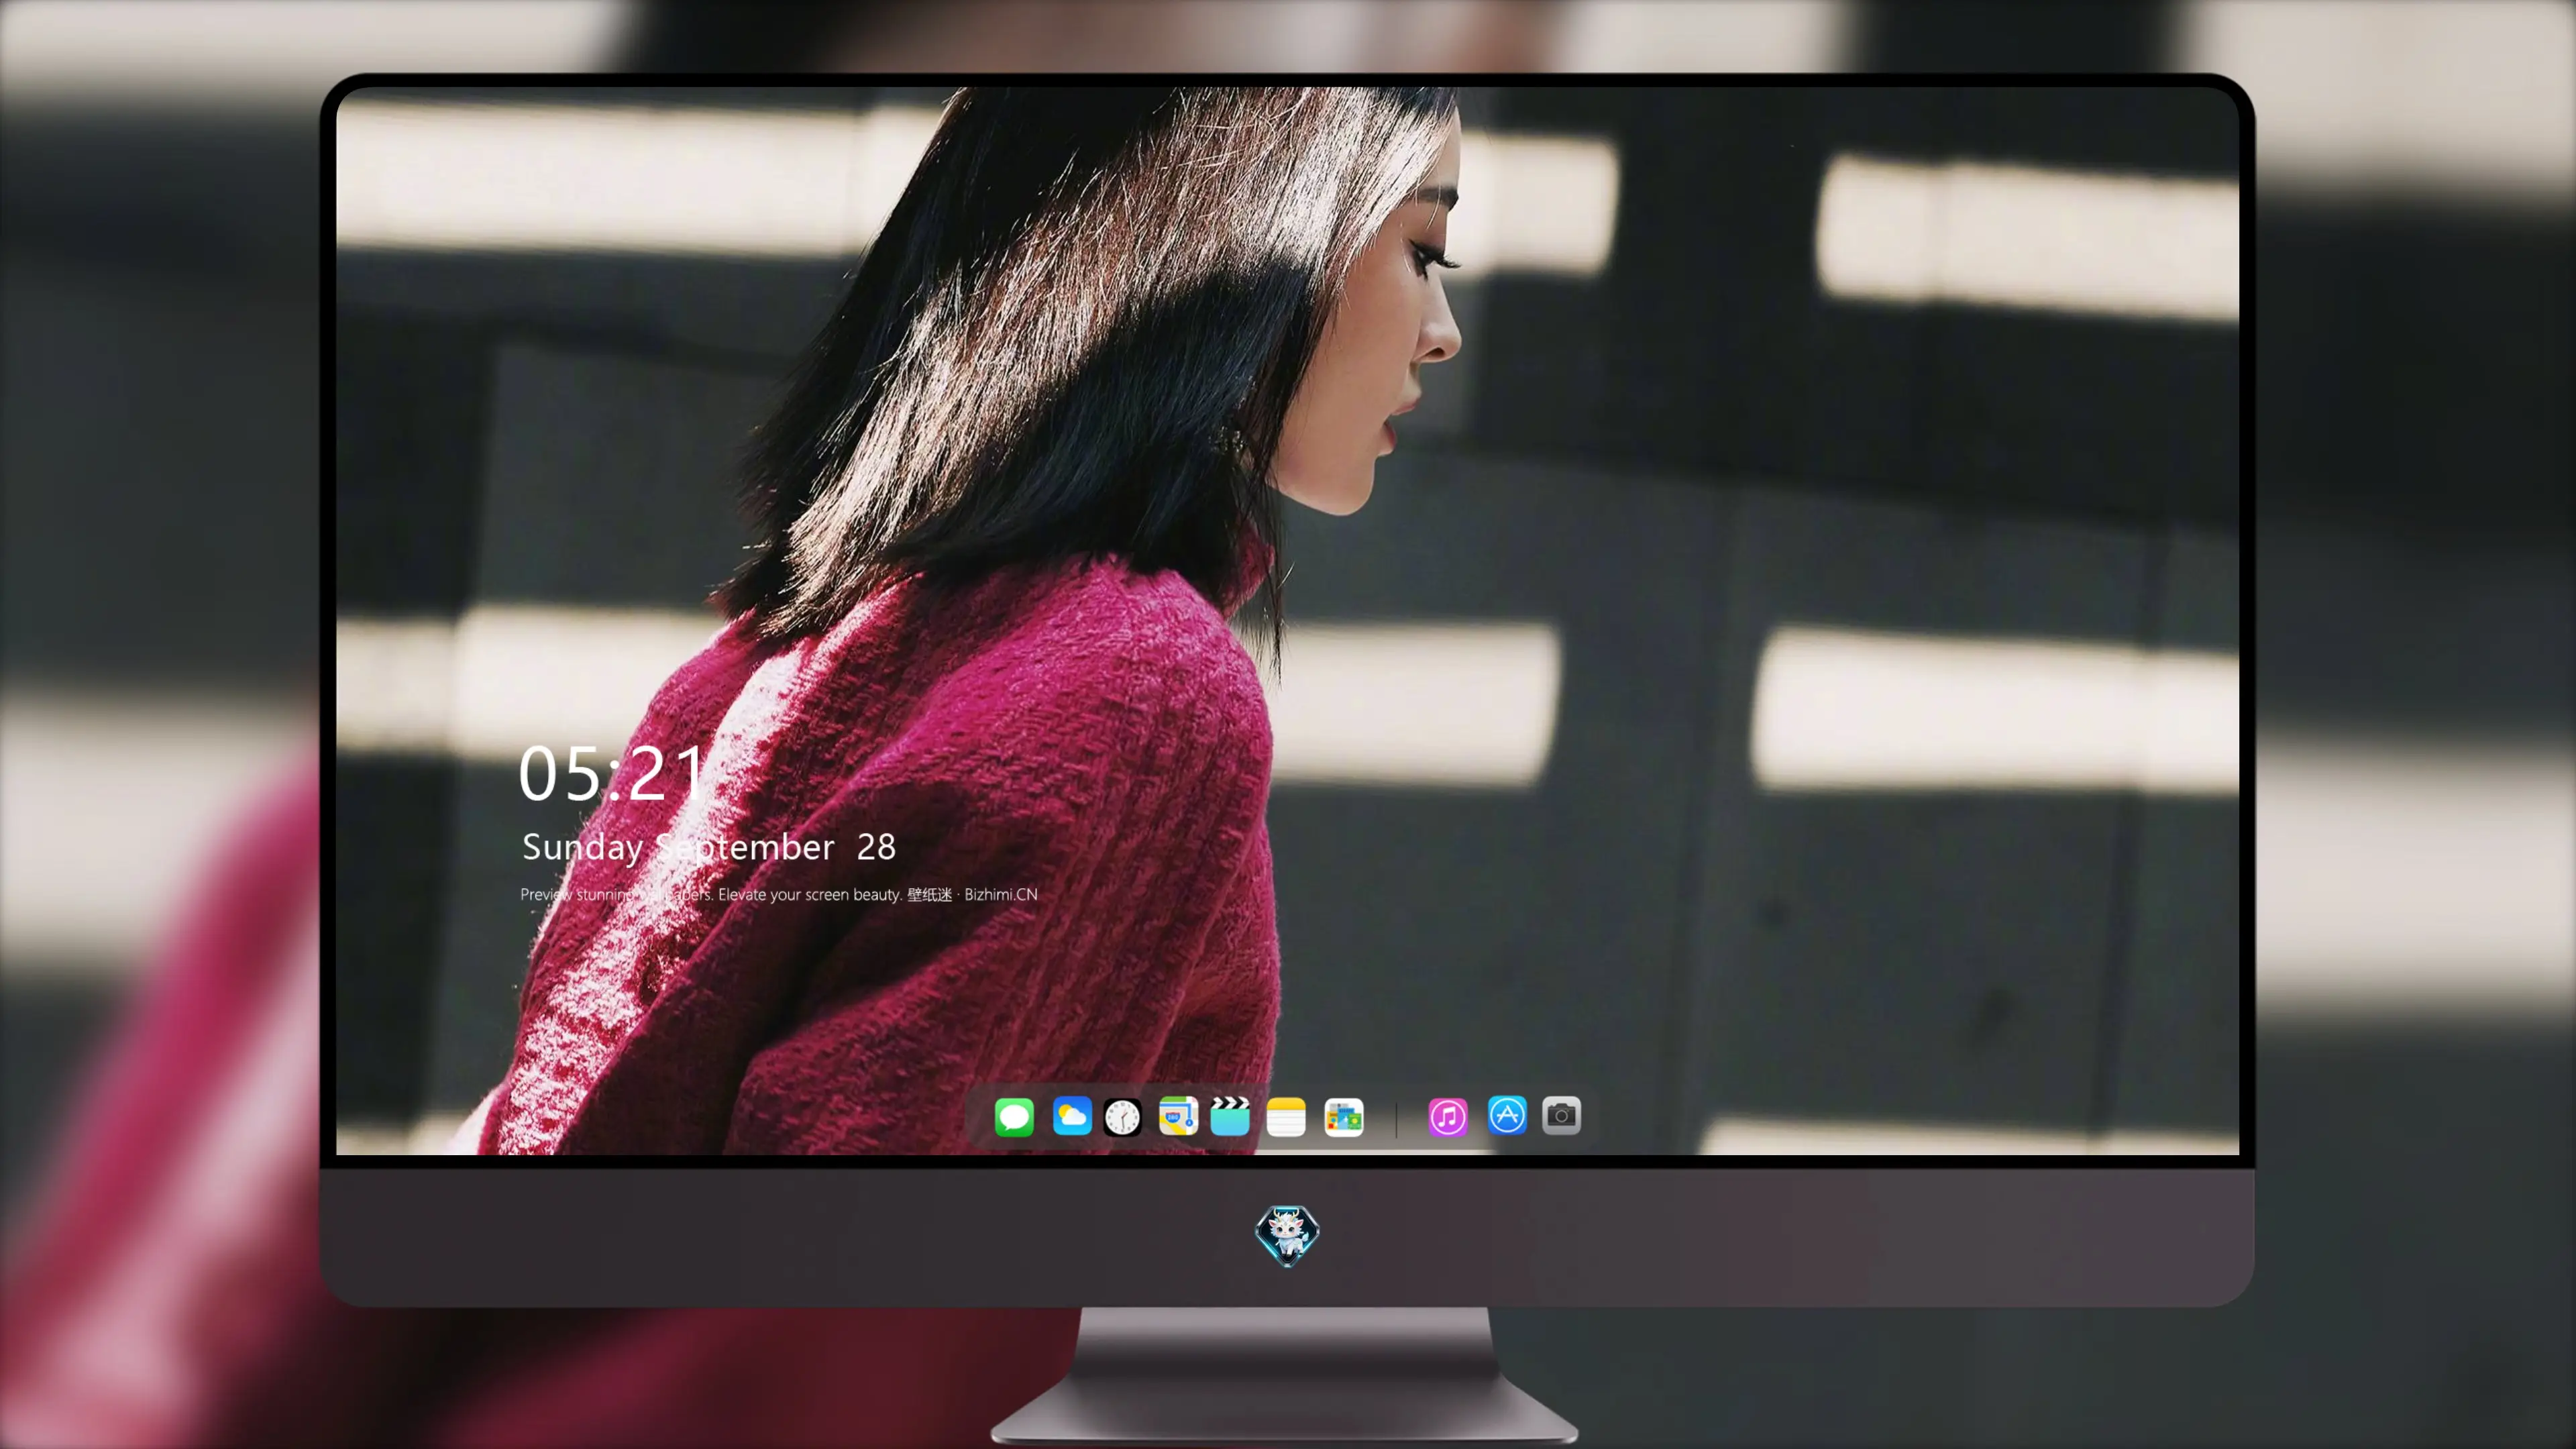The width and height of the screenshot is (2576, 1449).
Task: Open the Maps app in the dock
Action: (x=1178, y=1116)
